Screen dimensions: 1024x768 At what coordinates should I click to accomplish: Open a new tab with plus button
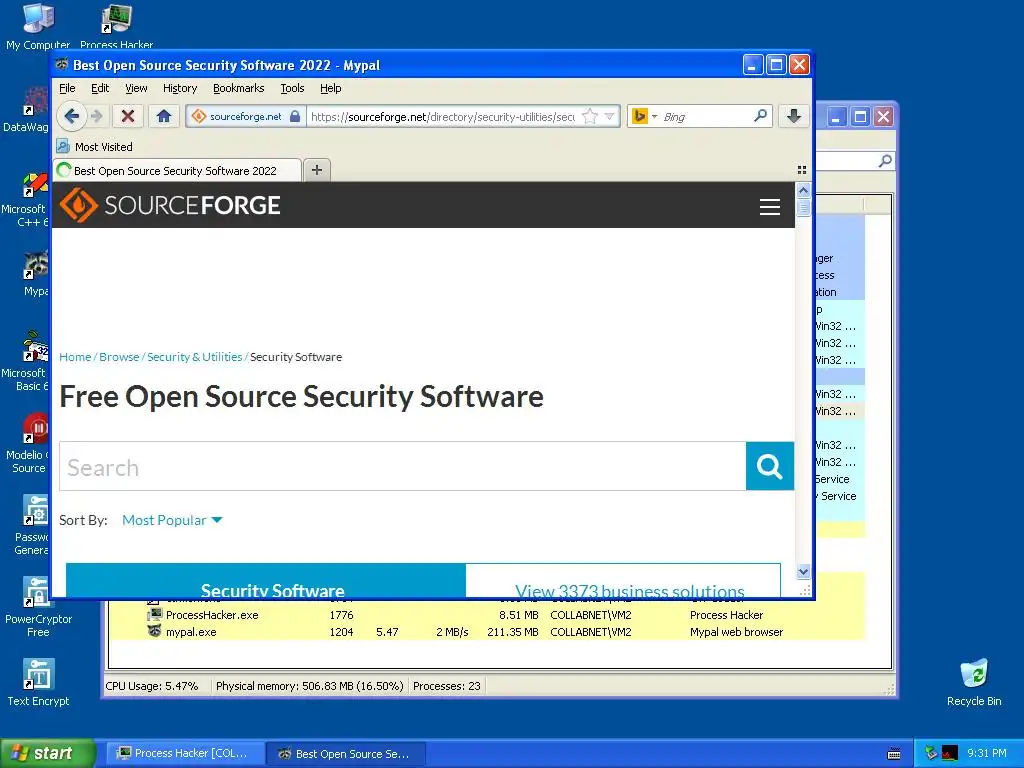pos(317,170)
